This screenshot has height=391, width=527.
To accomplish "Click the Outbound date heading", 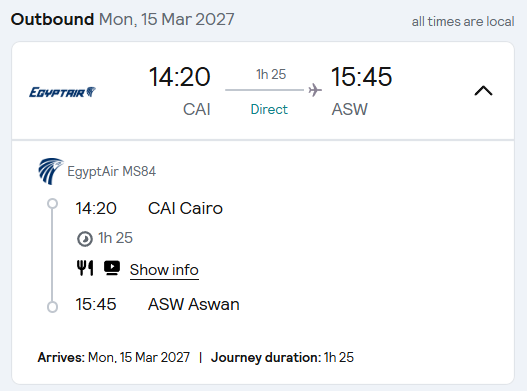I will coord(122,19).
